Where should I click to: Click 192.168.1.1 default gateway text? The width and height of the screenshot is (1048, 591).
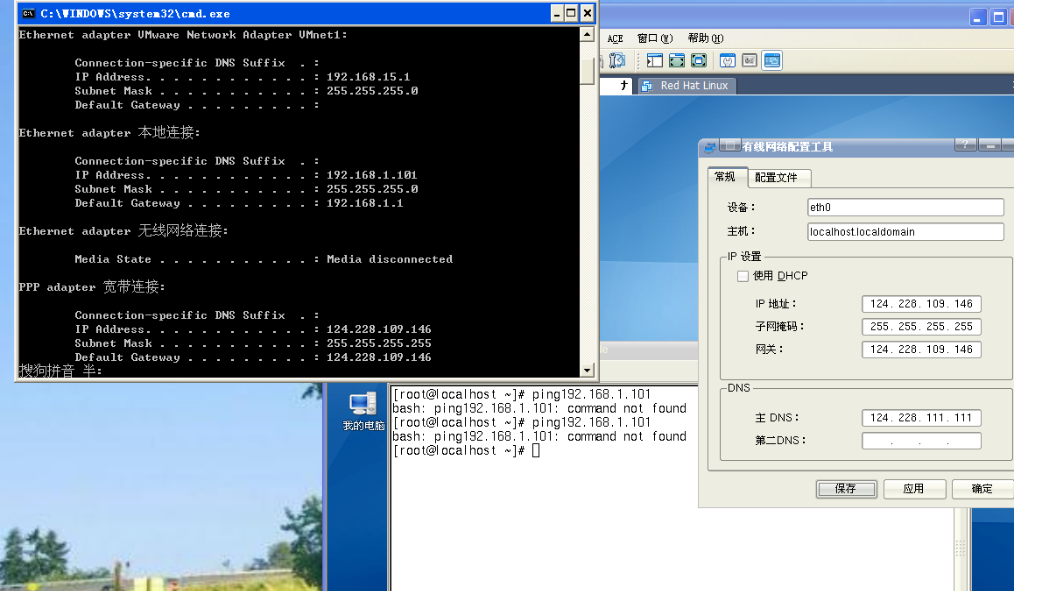click(x=365, y=203)
